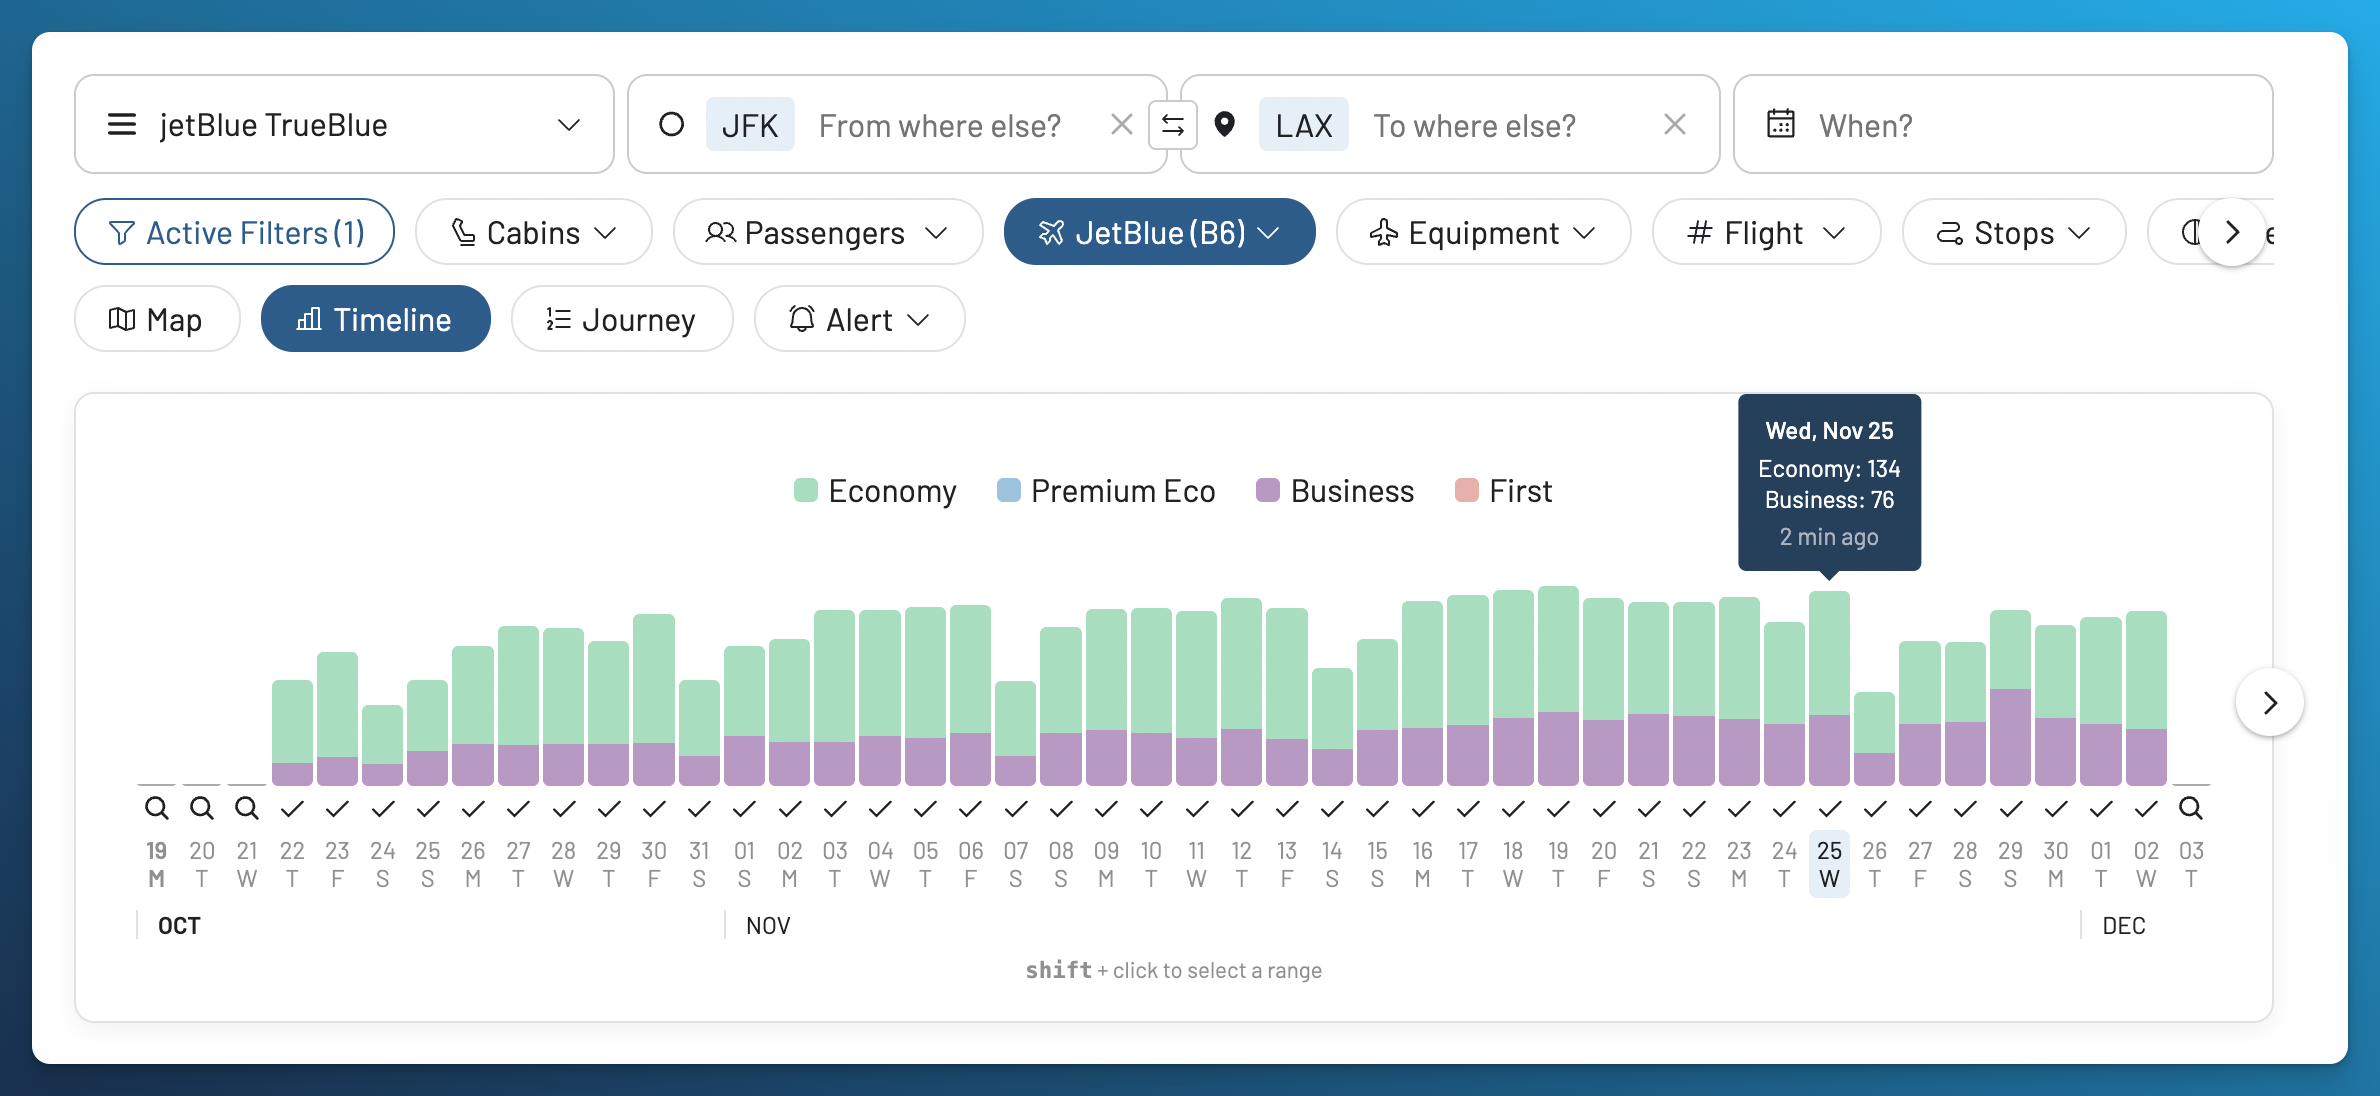
Task: Click the destination pin icon
Action: click(1224, 125)
